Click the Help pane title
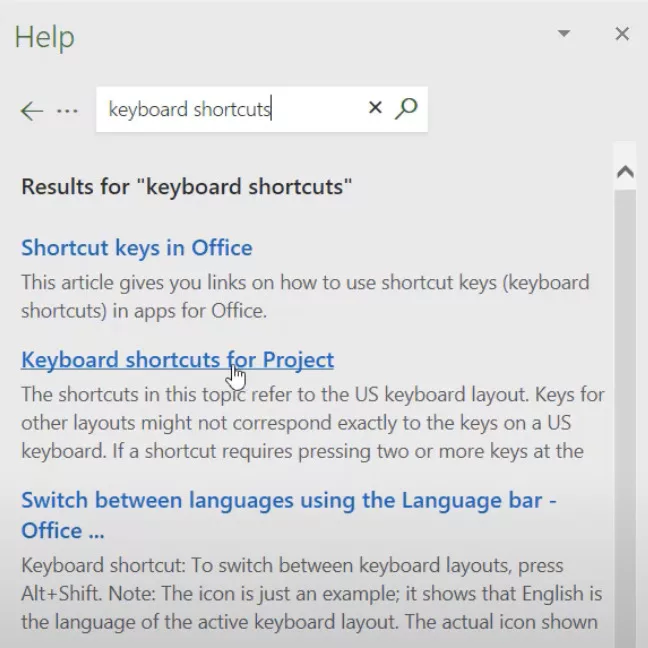The image size is (648, 648). click(45, 37)
